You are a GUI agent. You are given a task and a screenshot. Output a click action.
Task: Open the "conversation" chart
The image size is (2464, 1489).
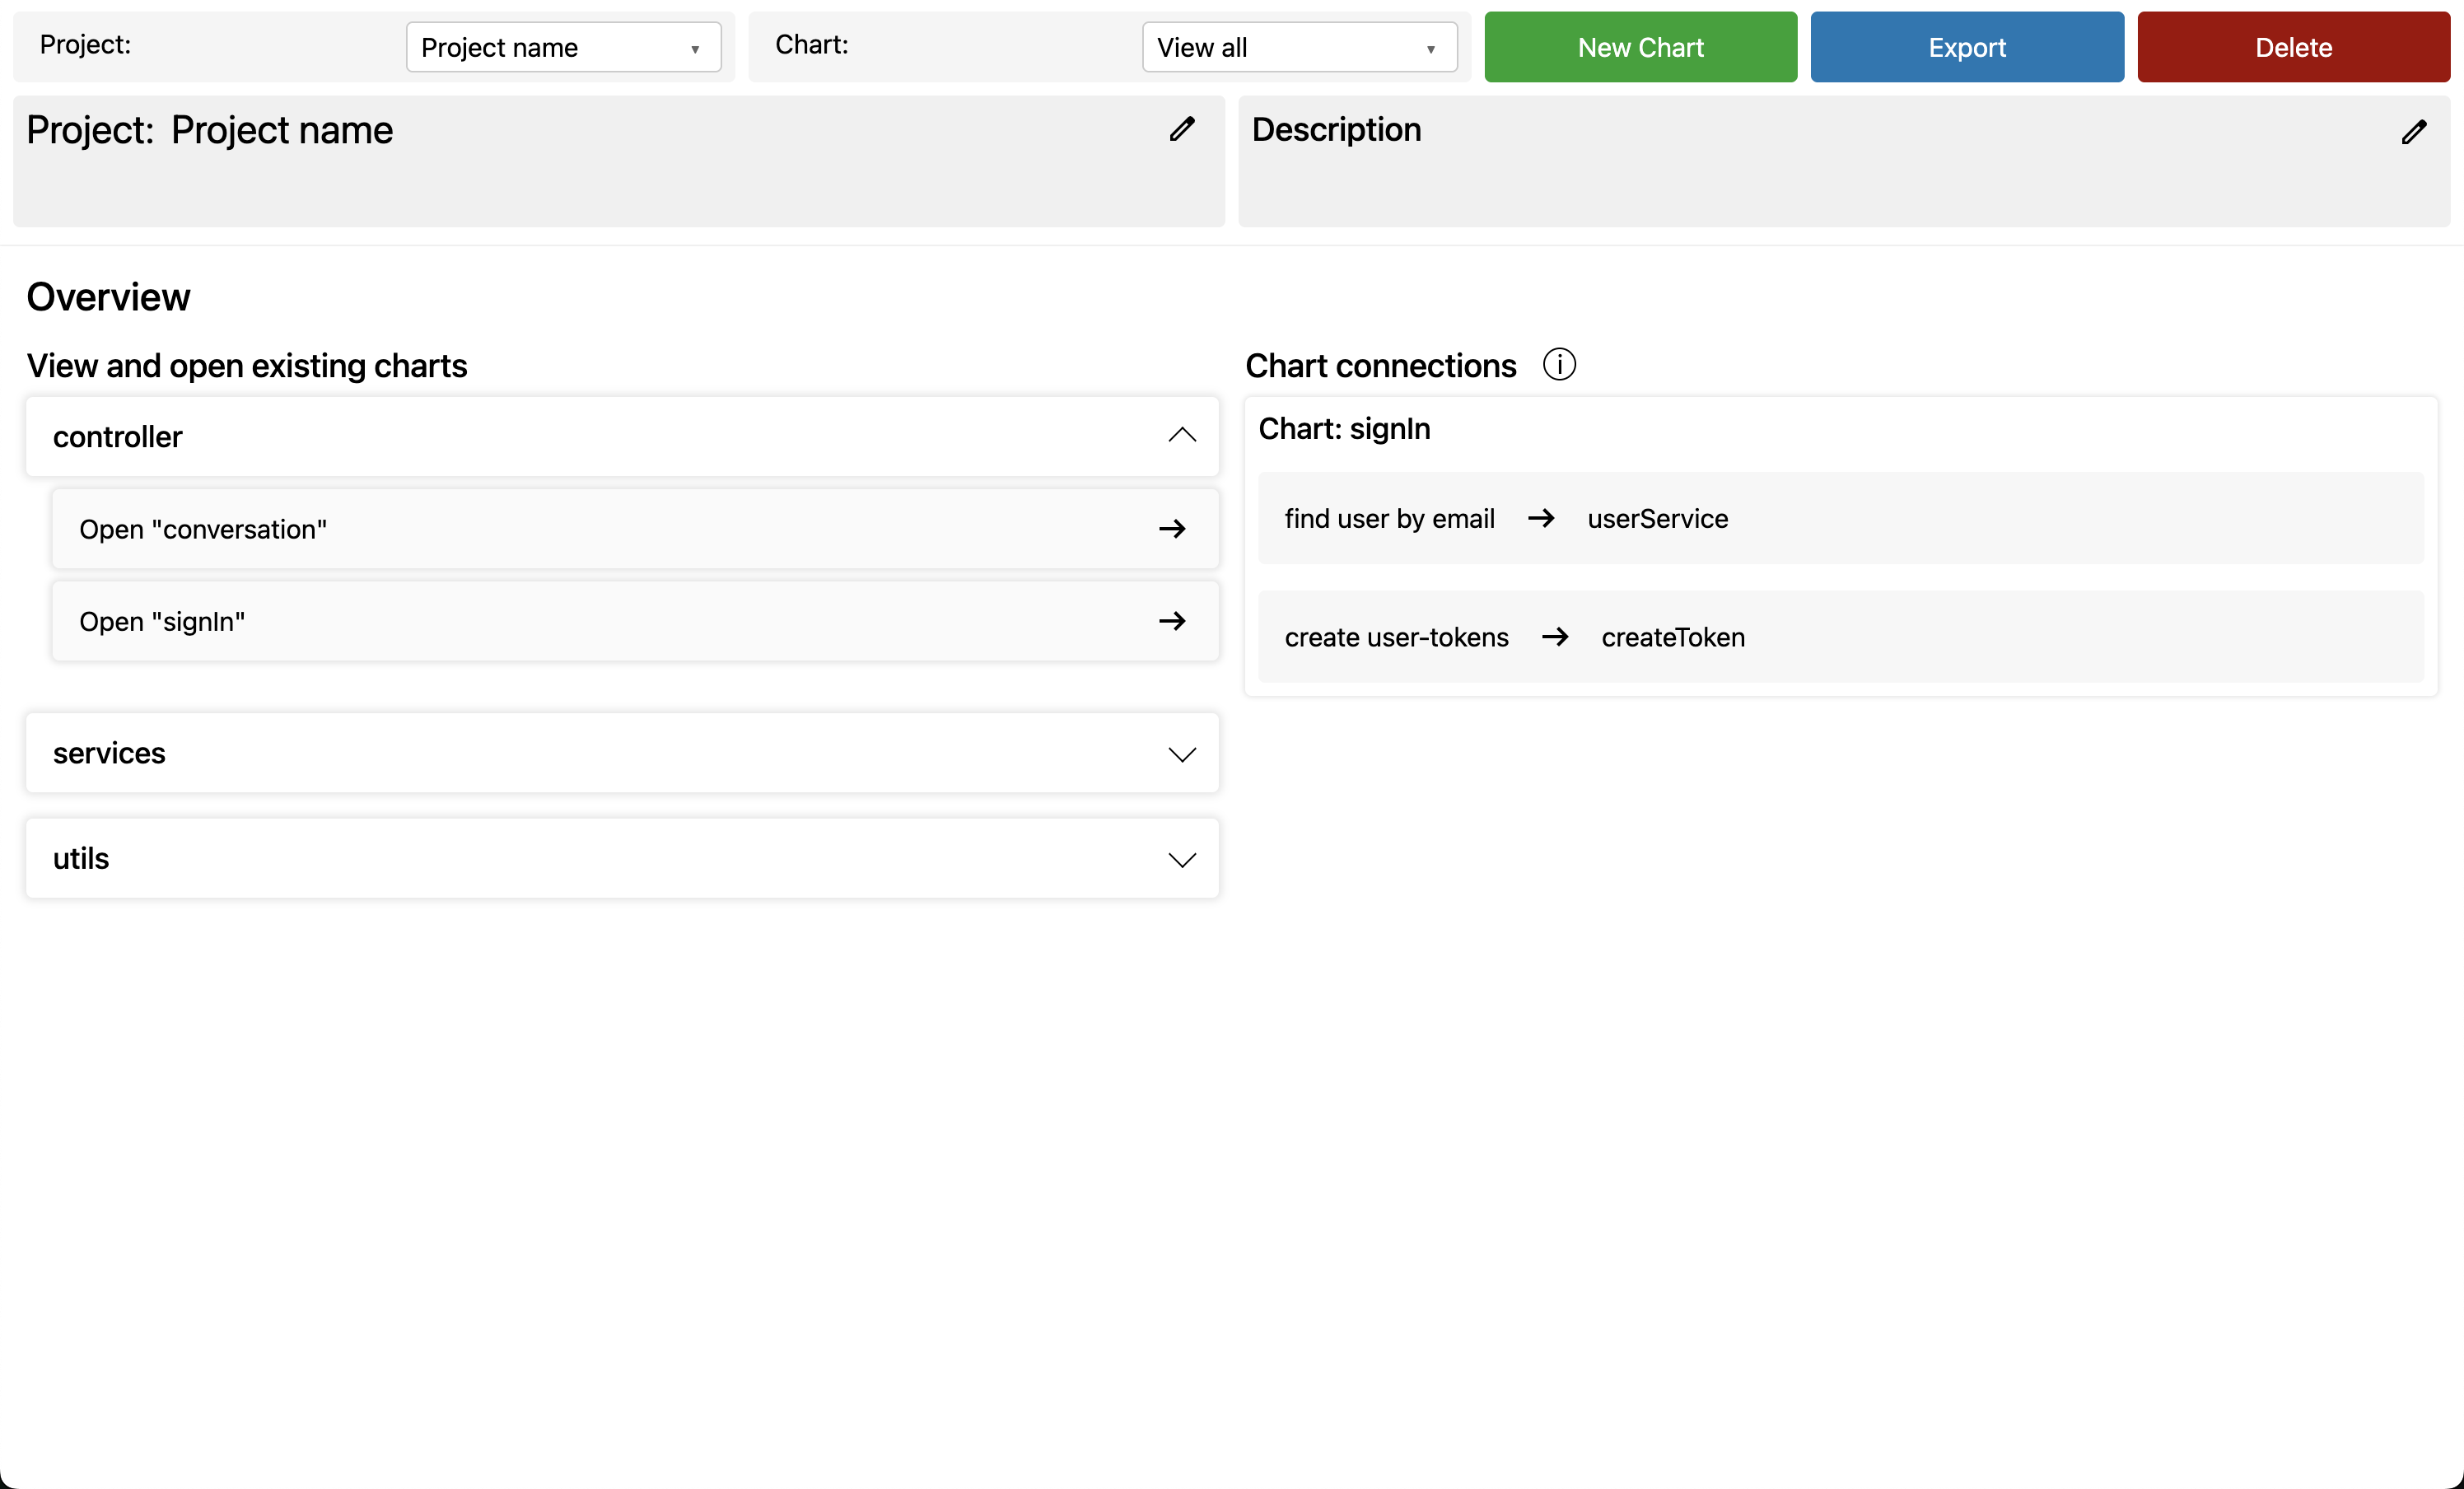pos(635,529)
